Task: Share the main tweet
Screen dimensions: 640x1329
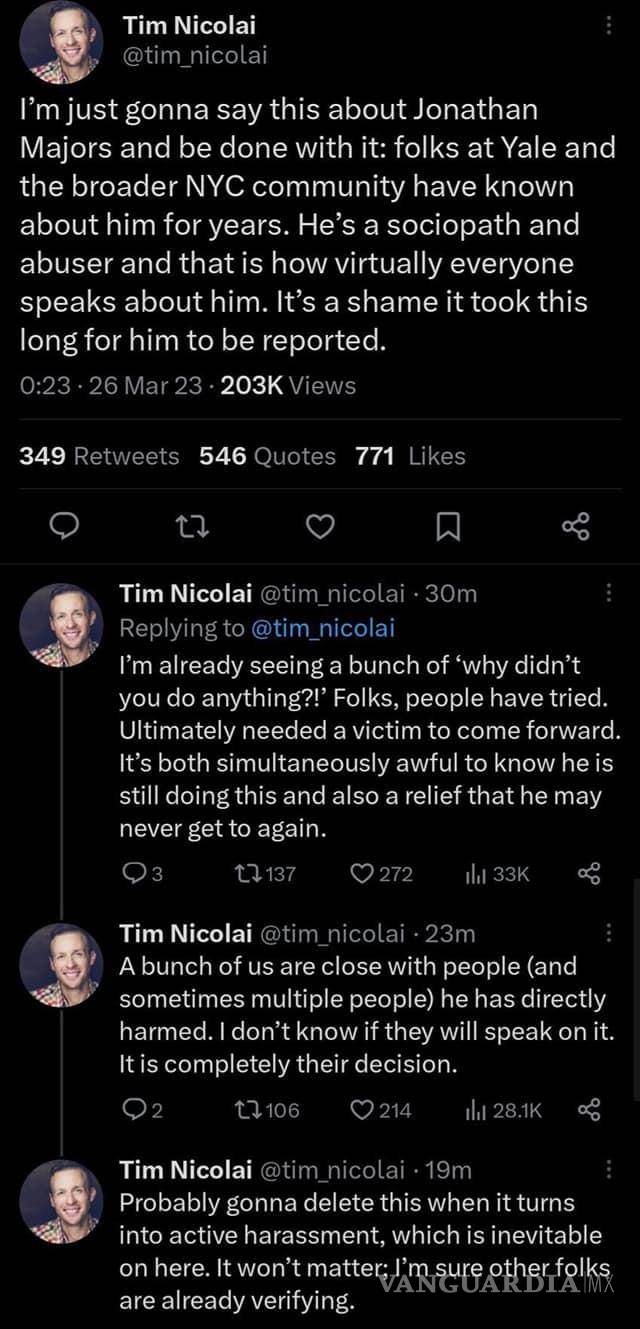Action: pyautogui.click(x=576, y=525)
